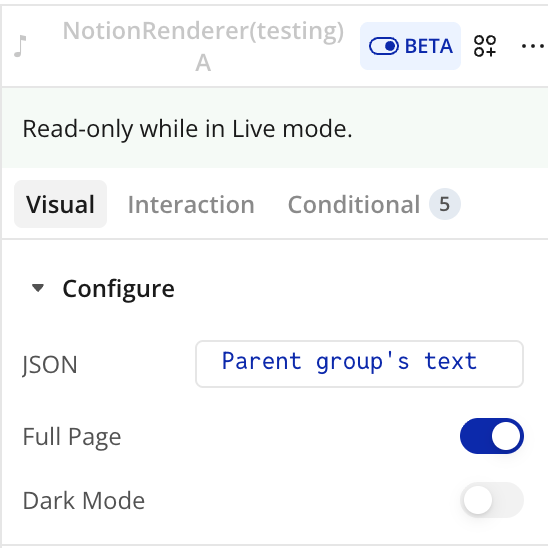
Task: Click the JSON expression input box
Action: [x=359, y=364]
